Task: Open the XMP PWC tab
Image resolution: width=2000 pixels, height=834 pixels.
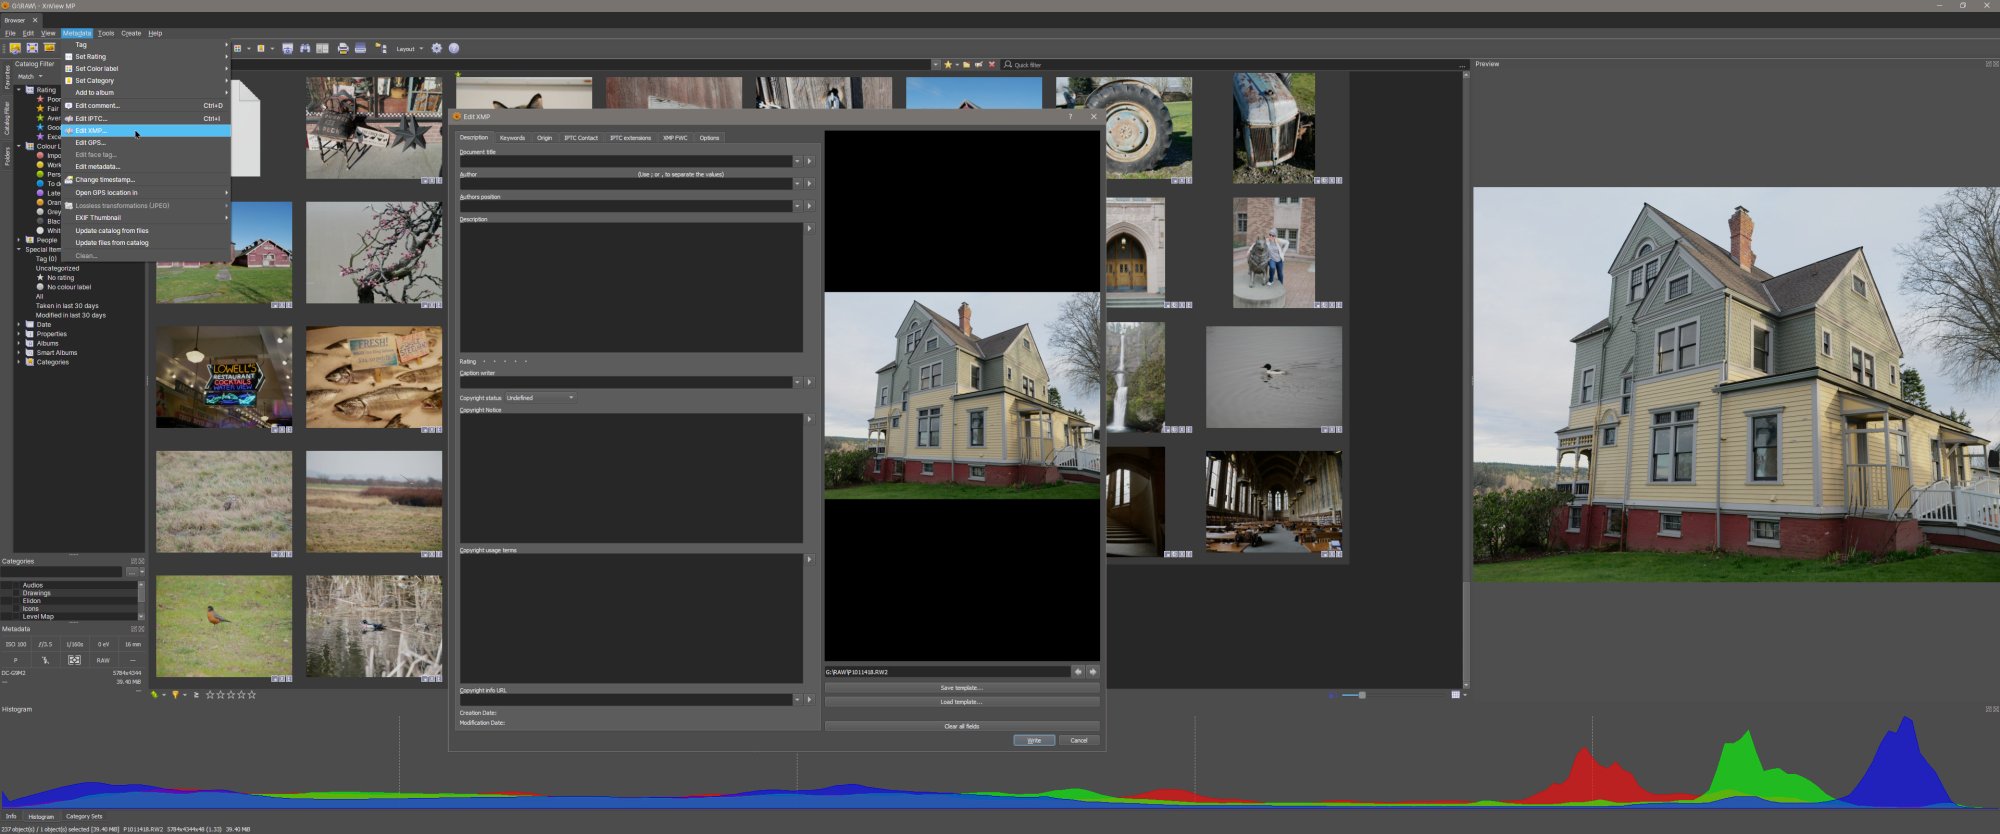Action: (675, 138)
